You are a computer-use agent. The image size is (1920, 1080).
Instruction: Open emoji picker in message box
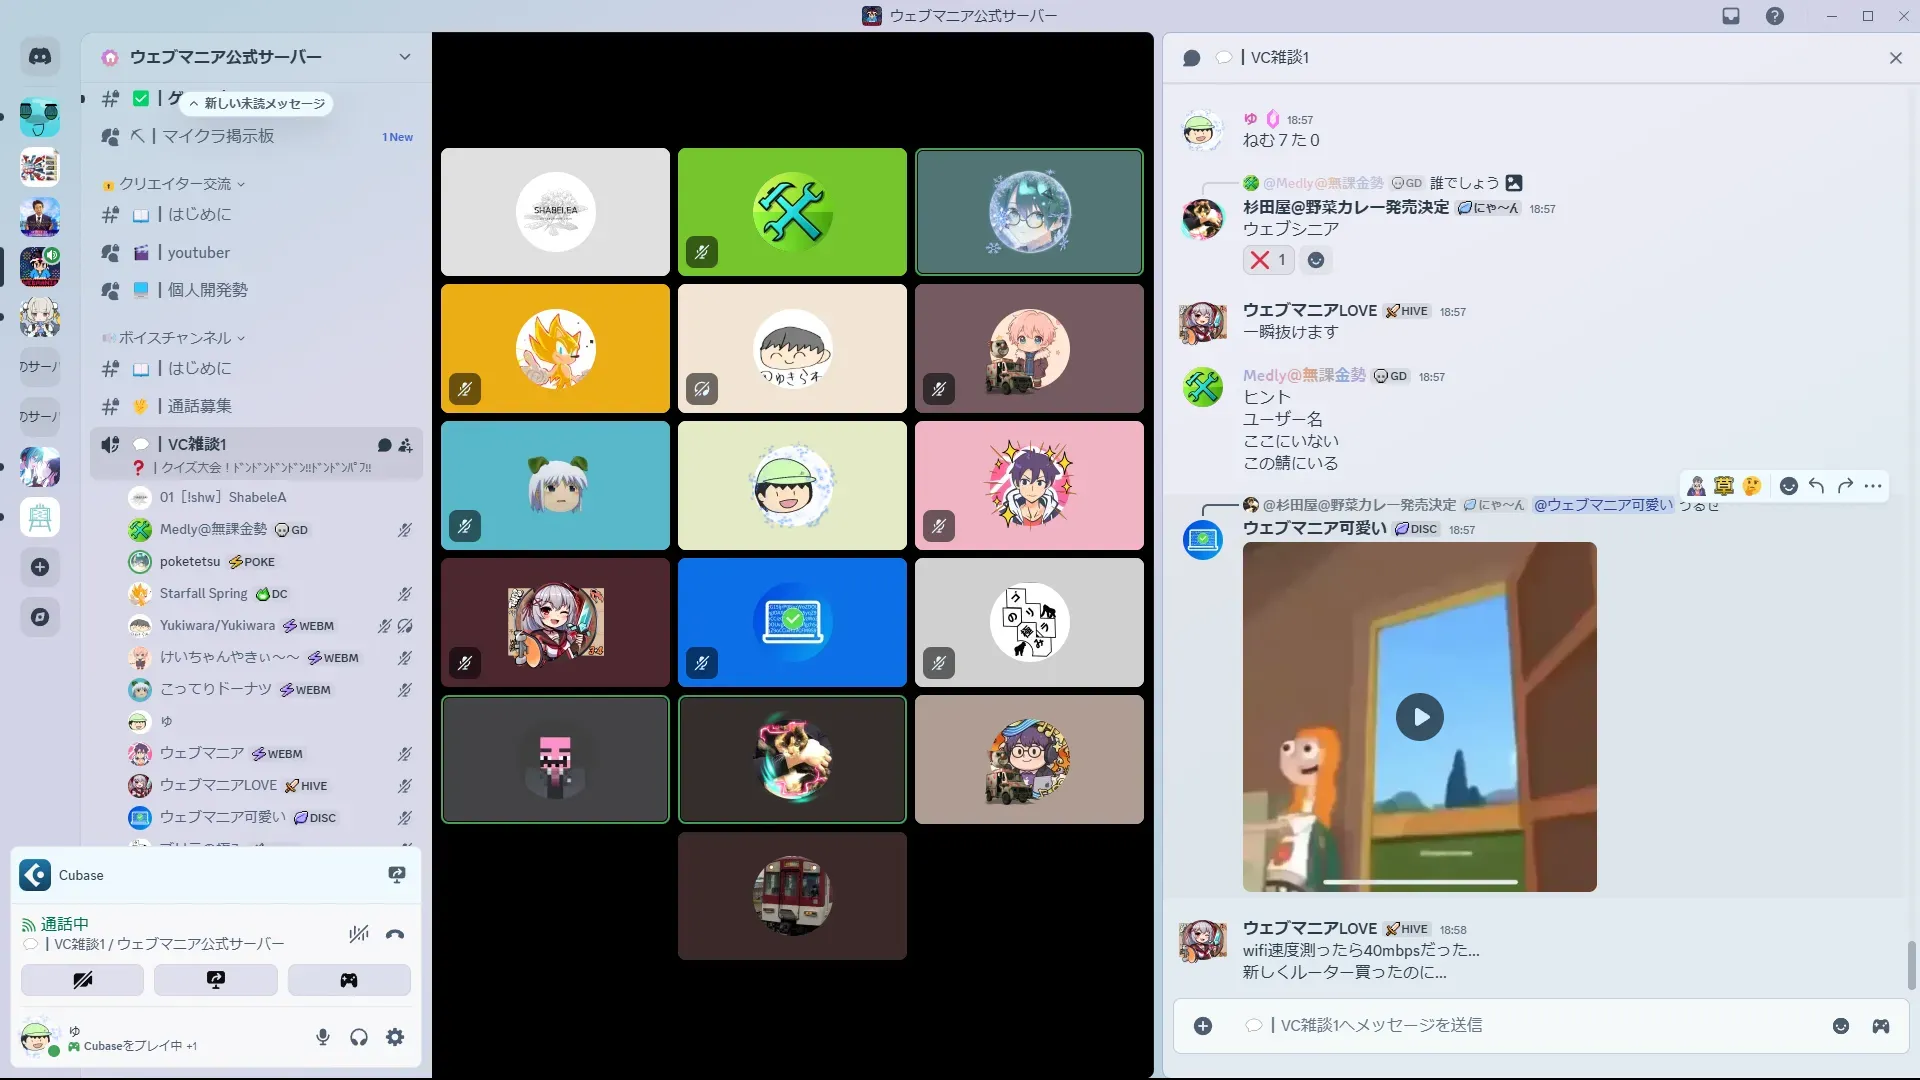[1840, 1026]
